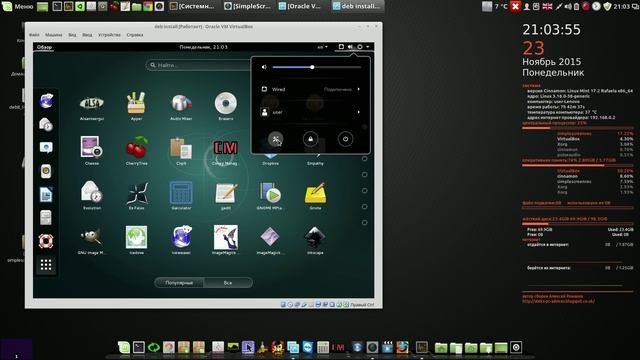Click the Обзор activities button
640x360 pixels.
click(44, 47)
